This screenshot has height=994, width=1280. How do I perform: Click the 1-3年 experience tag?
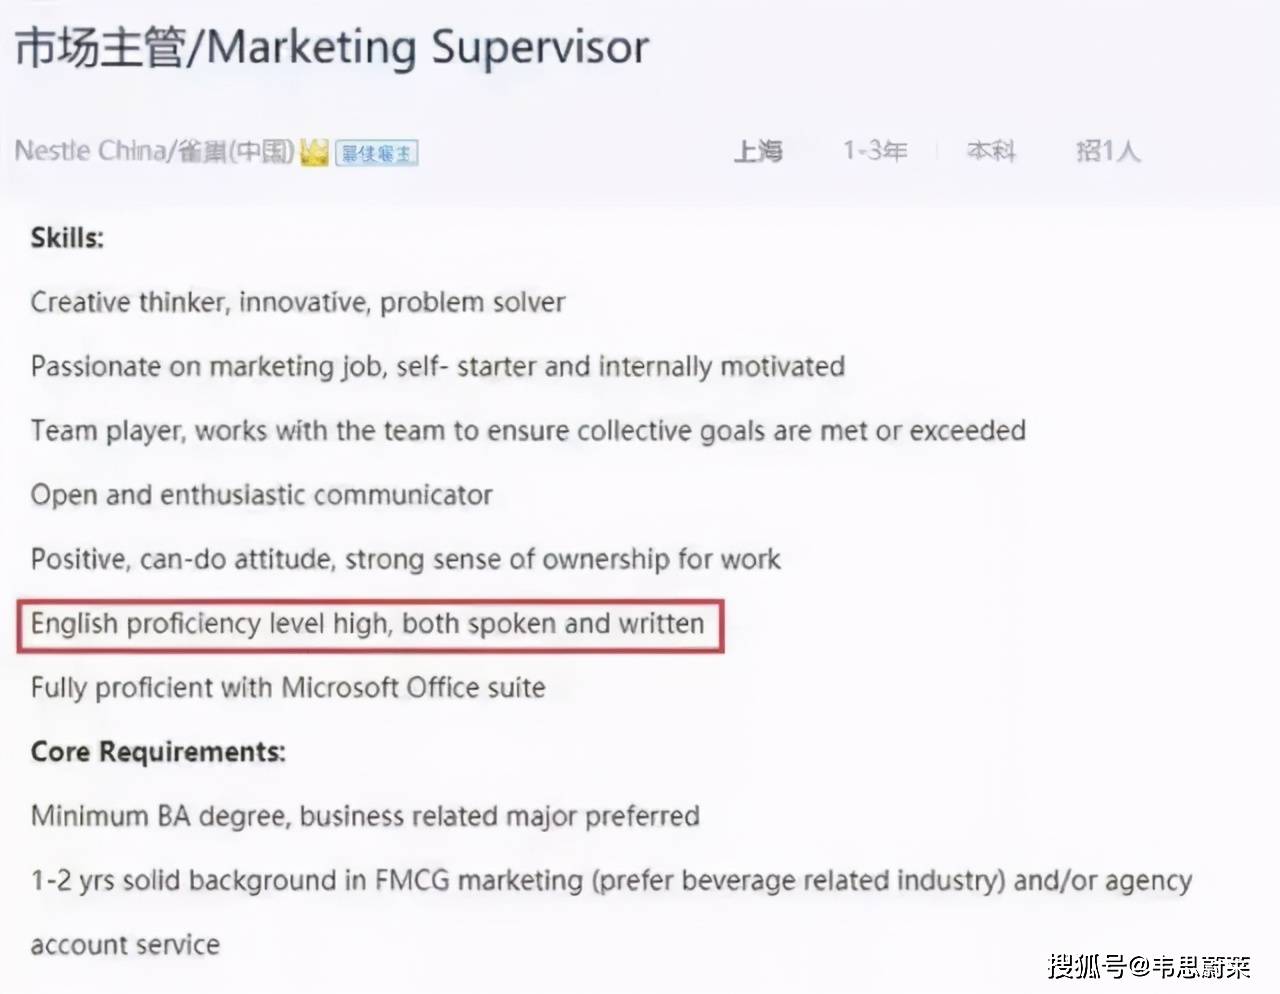coord(874,151)
